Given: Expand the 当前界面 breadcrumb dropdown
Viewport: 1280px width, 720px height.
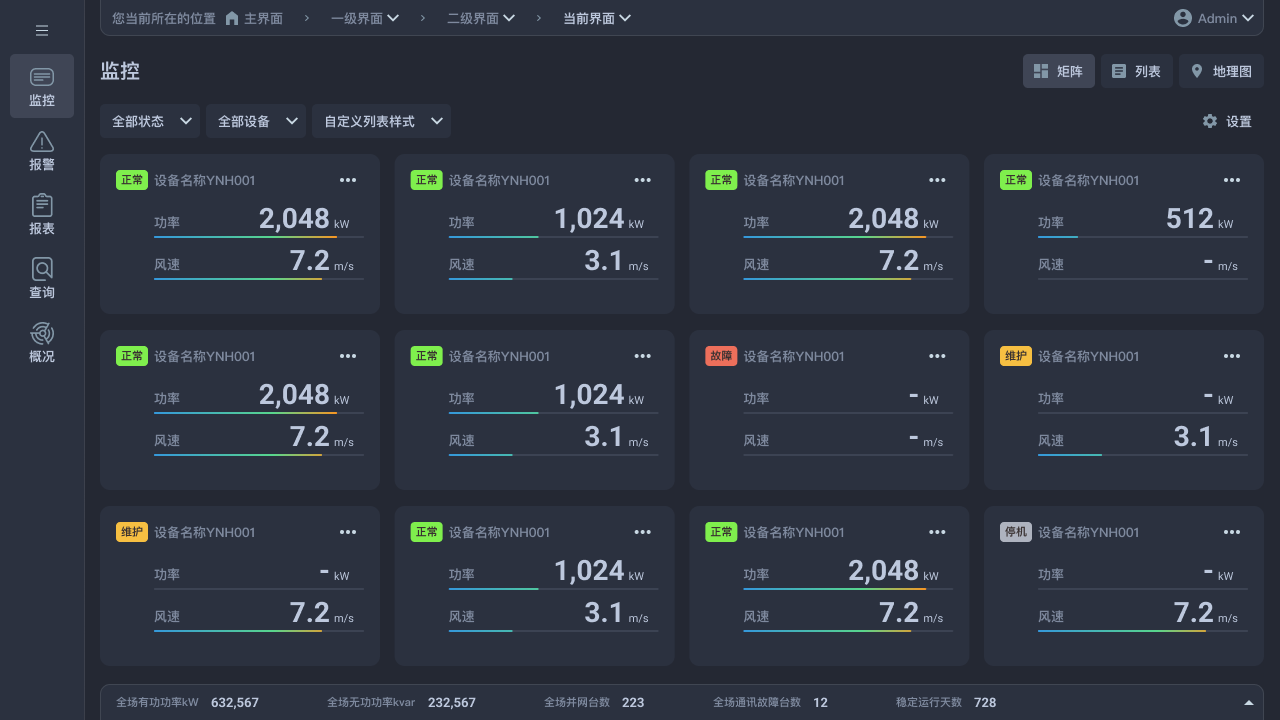Looking at the screenshot, I should pyautogui.click(x=597, y=18).
